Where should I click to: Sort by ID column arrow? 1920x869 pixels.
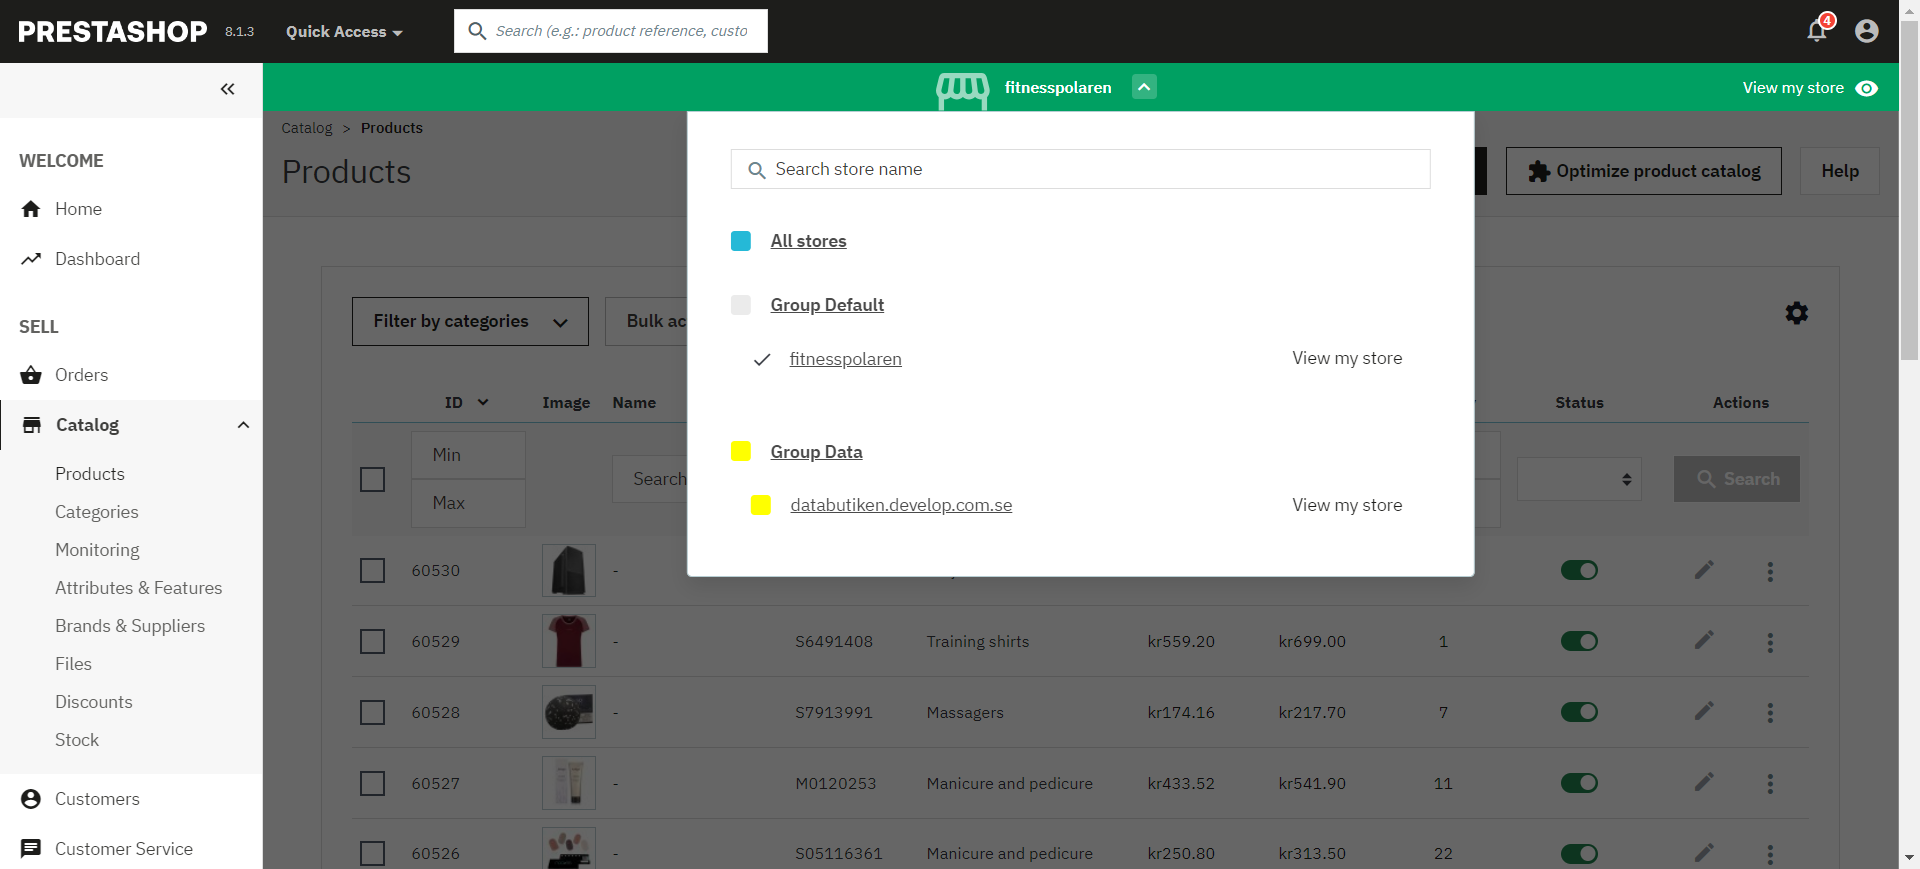pyautogui.click(x=483, y=402)
